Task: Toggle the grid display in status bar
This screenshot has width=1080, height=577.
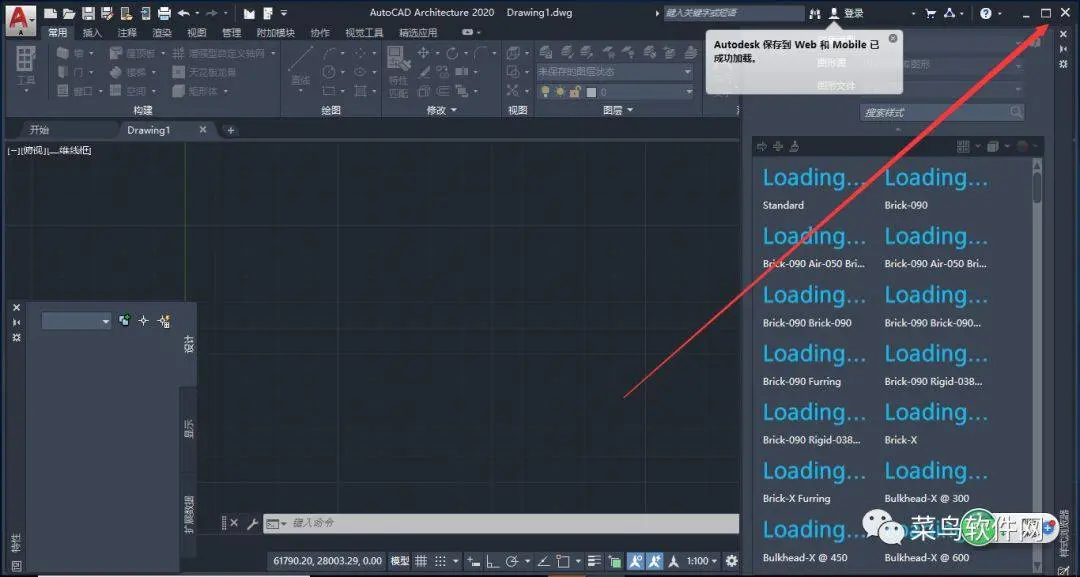Action: tap(421, 561)
